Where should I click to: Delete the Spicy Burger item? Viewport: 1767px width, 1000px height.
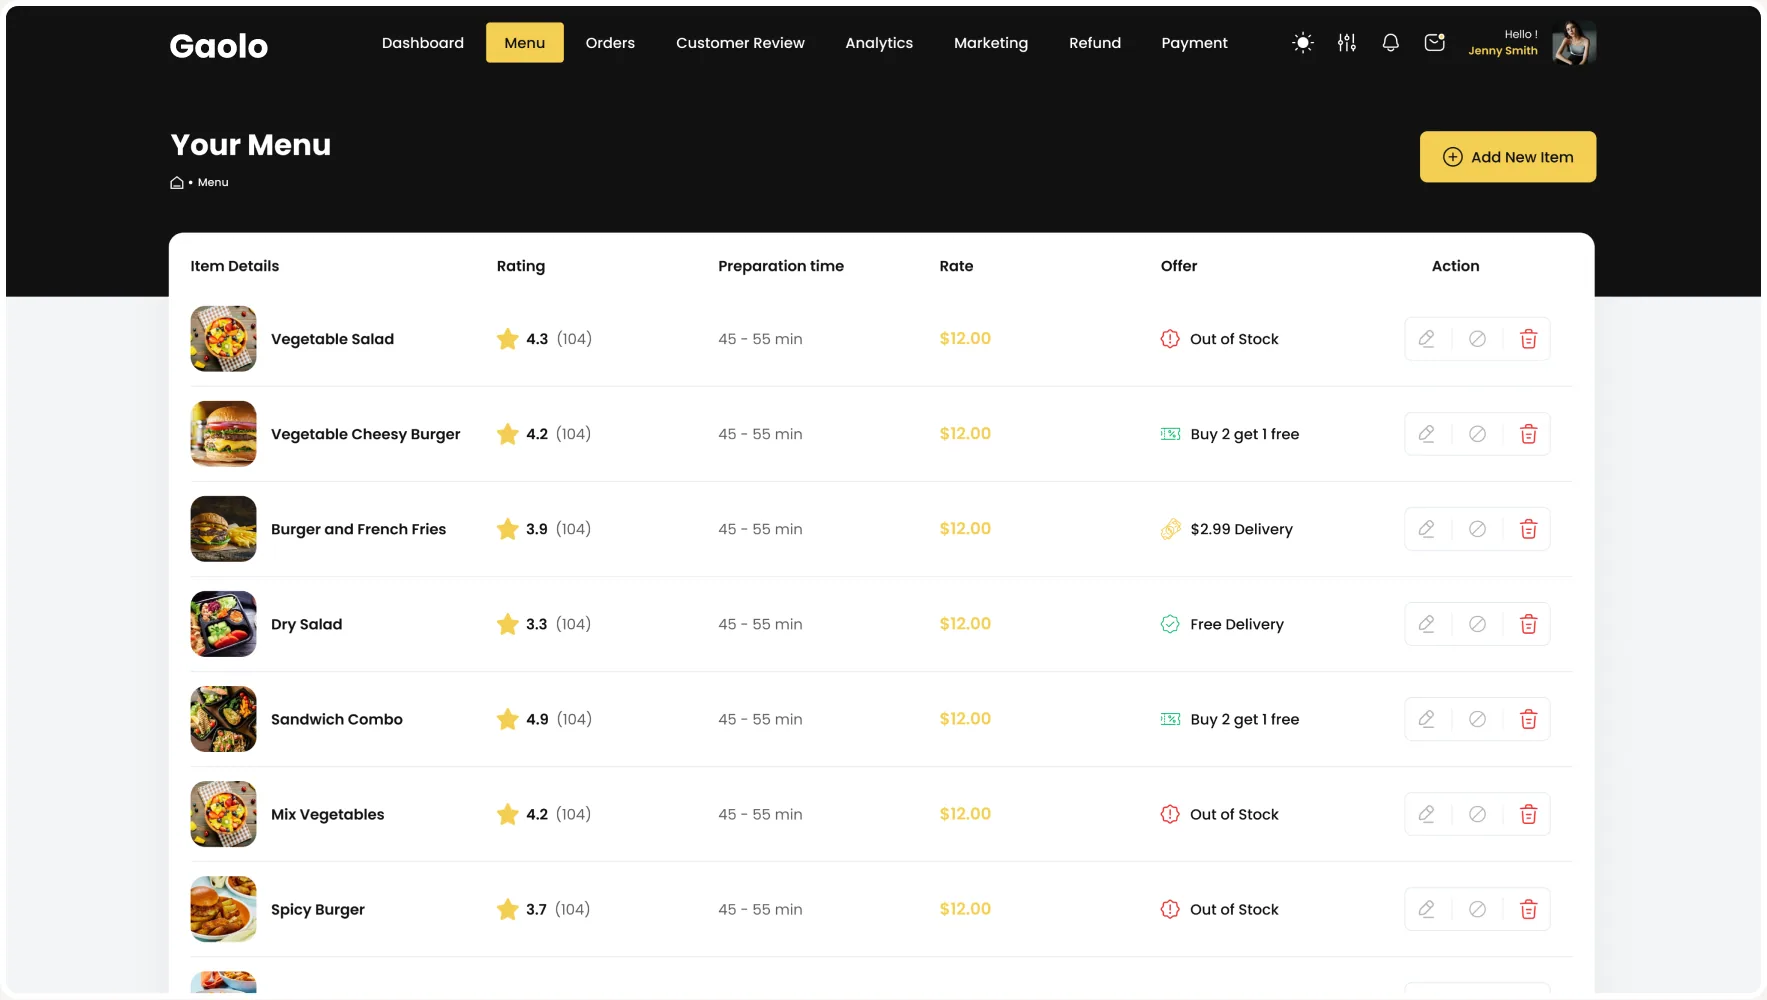tap(1528, 909)
